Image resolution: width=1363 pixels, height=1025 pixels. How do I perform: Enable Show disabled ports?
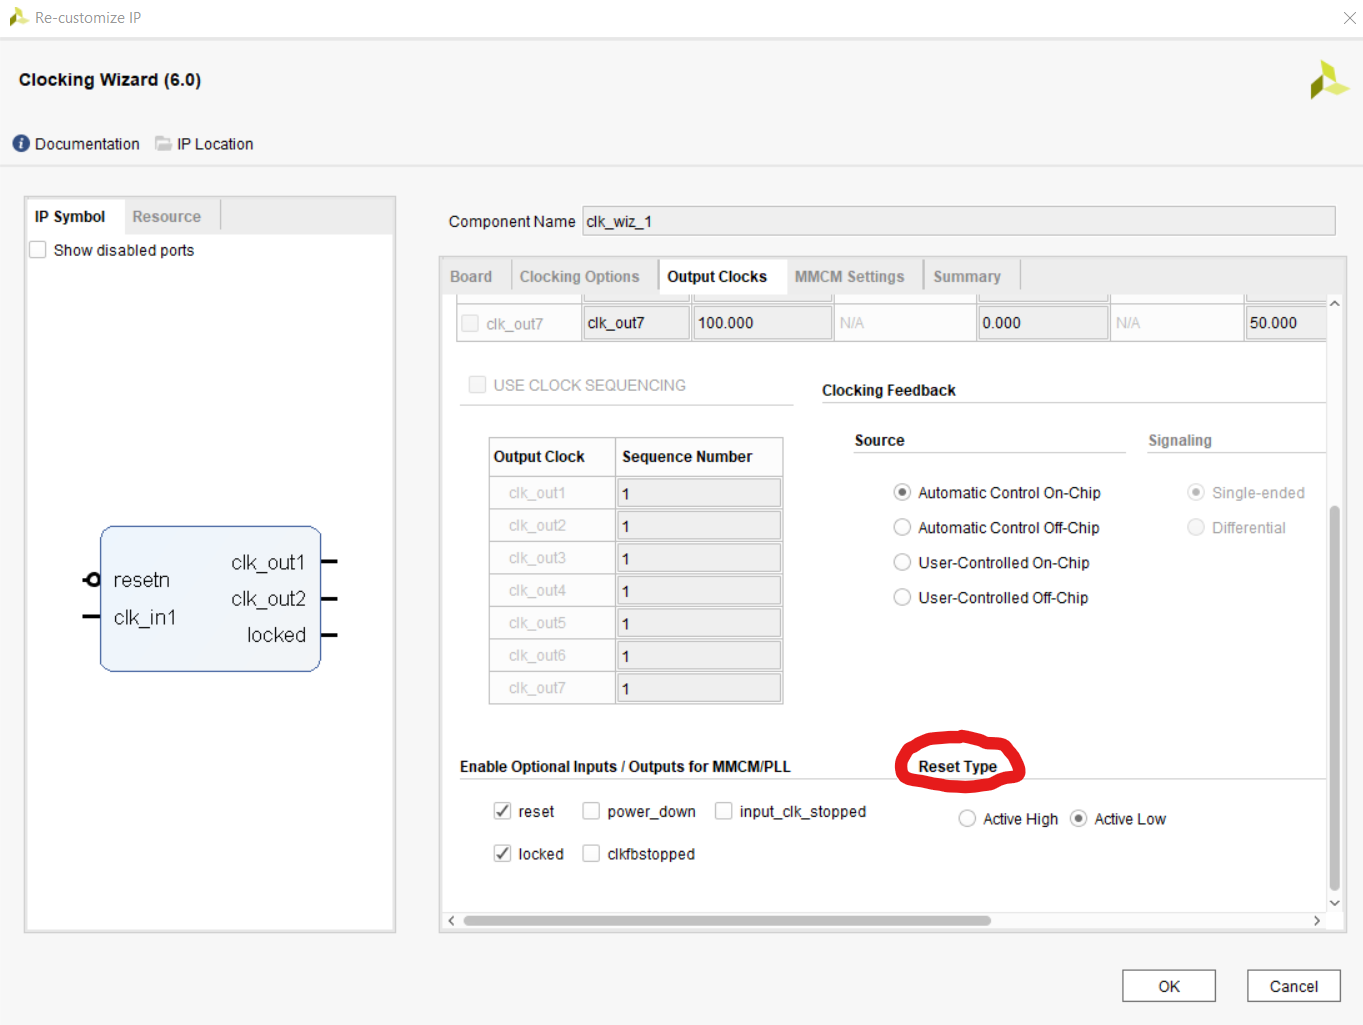37,249
